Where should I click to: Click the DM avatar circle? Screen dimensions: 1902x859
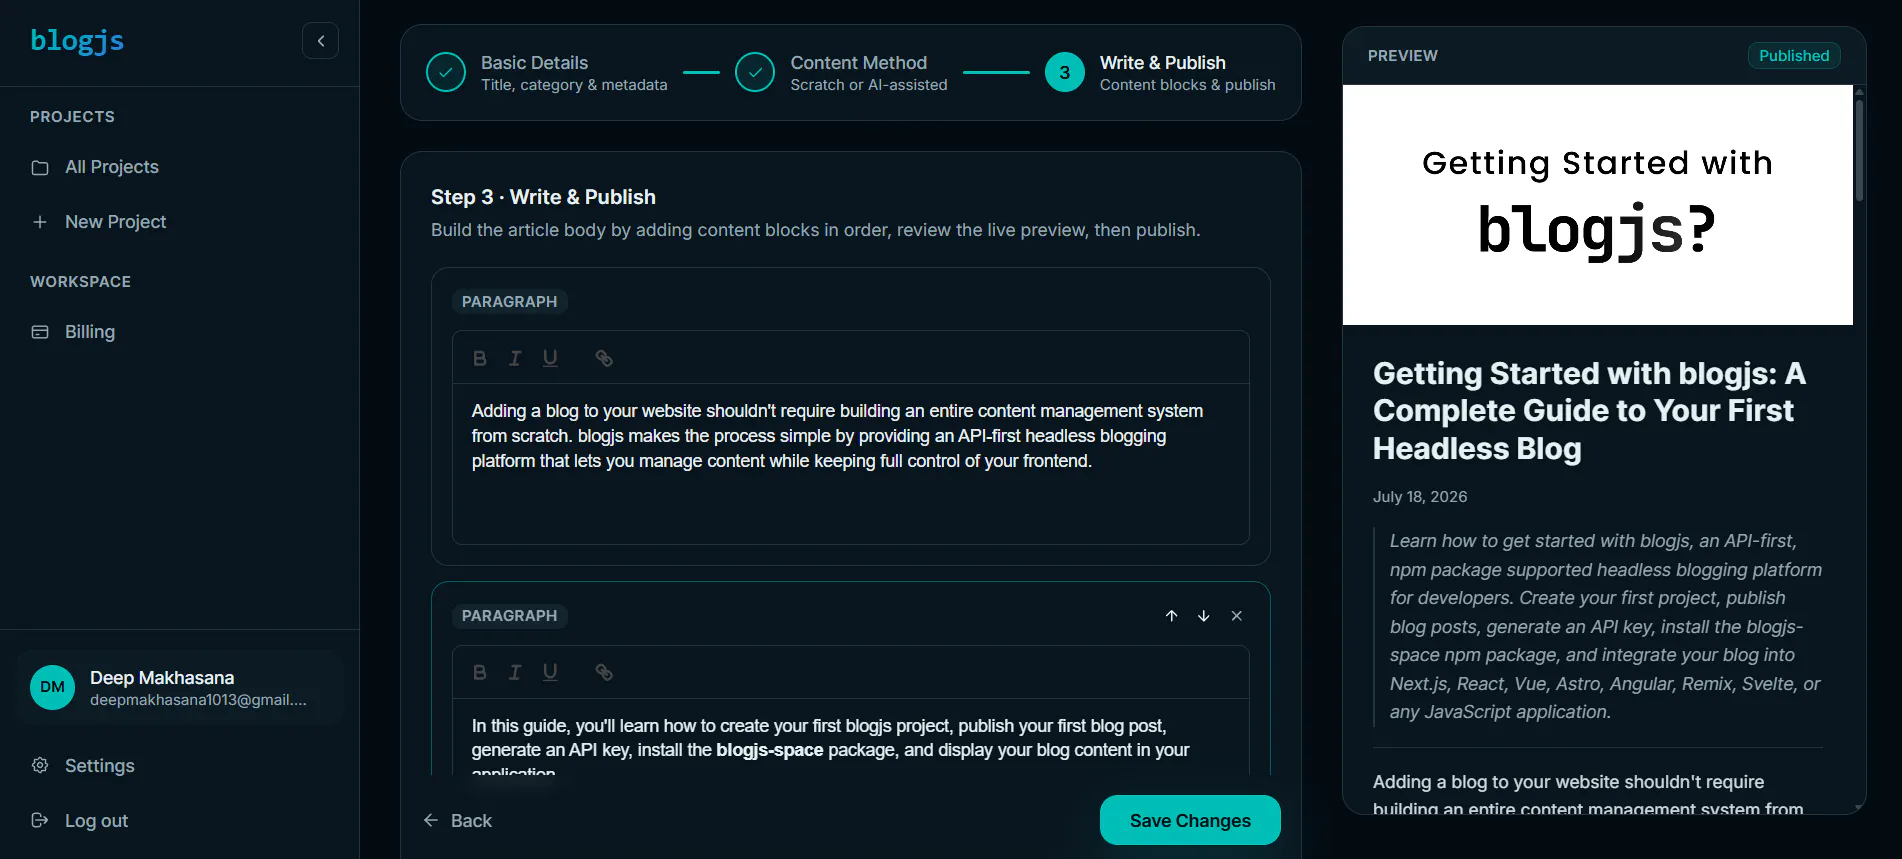point(52,688)
